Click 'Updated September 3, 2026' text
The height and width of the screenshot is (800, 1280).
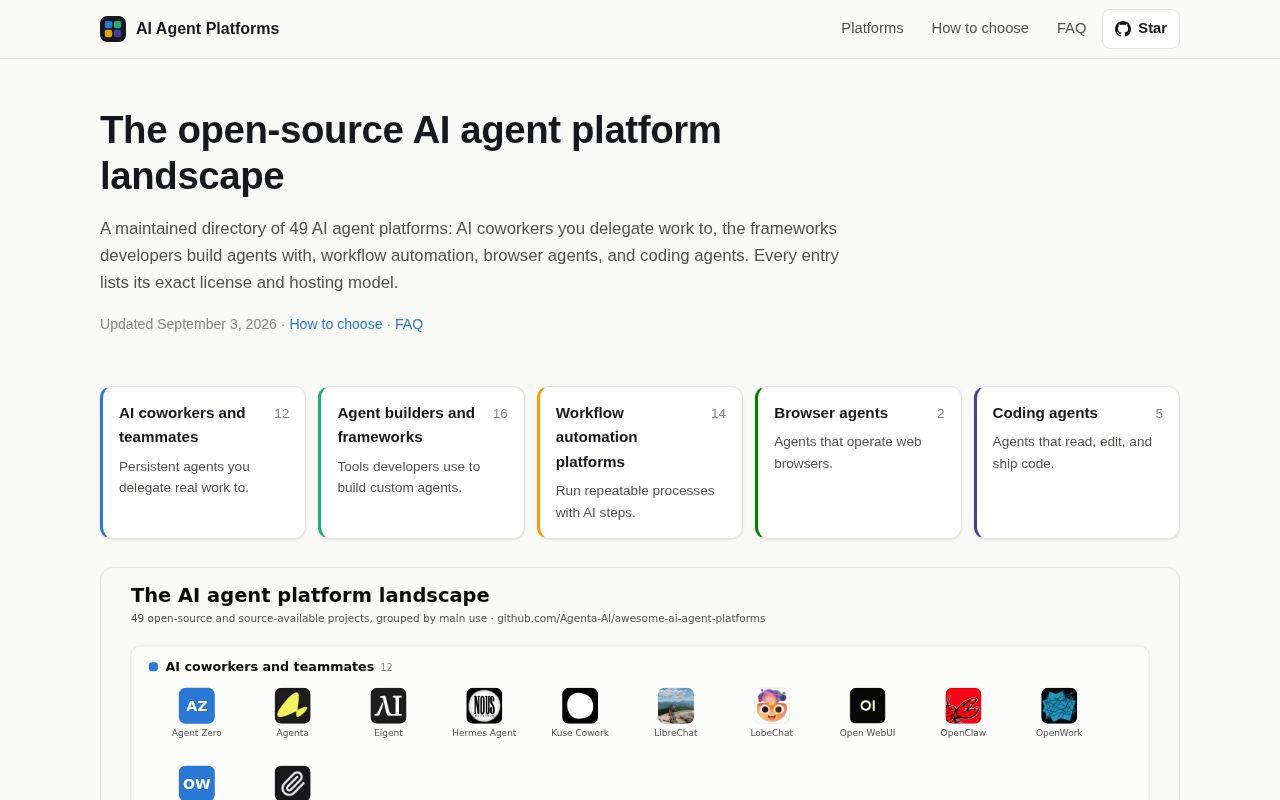pos(188,324)
